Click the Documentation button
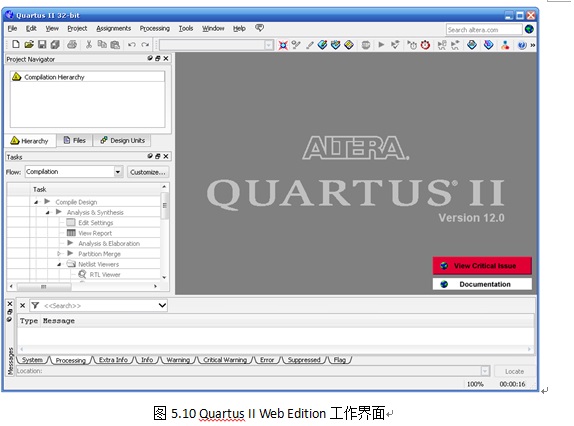This screenshot has height=426, width=574. (x=482, y=284)
